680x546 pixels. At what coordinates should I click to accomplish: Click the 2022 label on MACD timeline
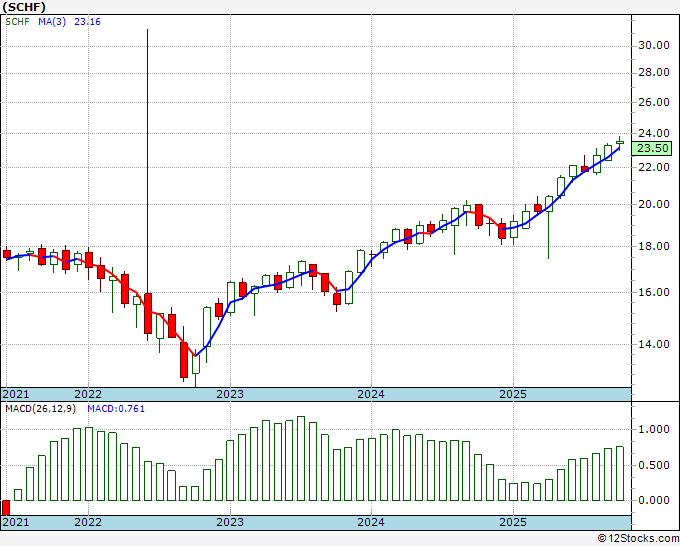(88, 522)
